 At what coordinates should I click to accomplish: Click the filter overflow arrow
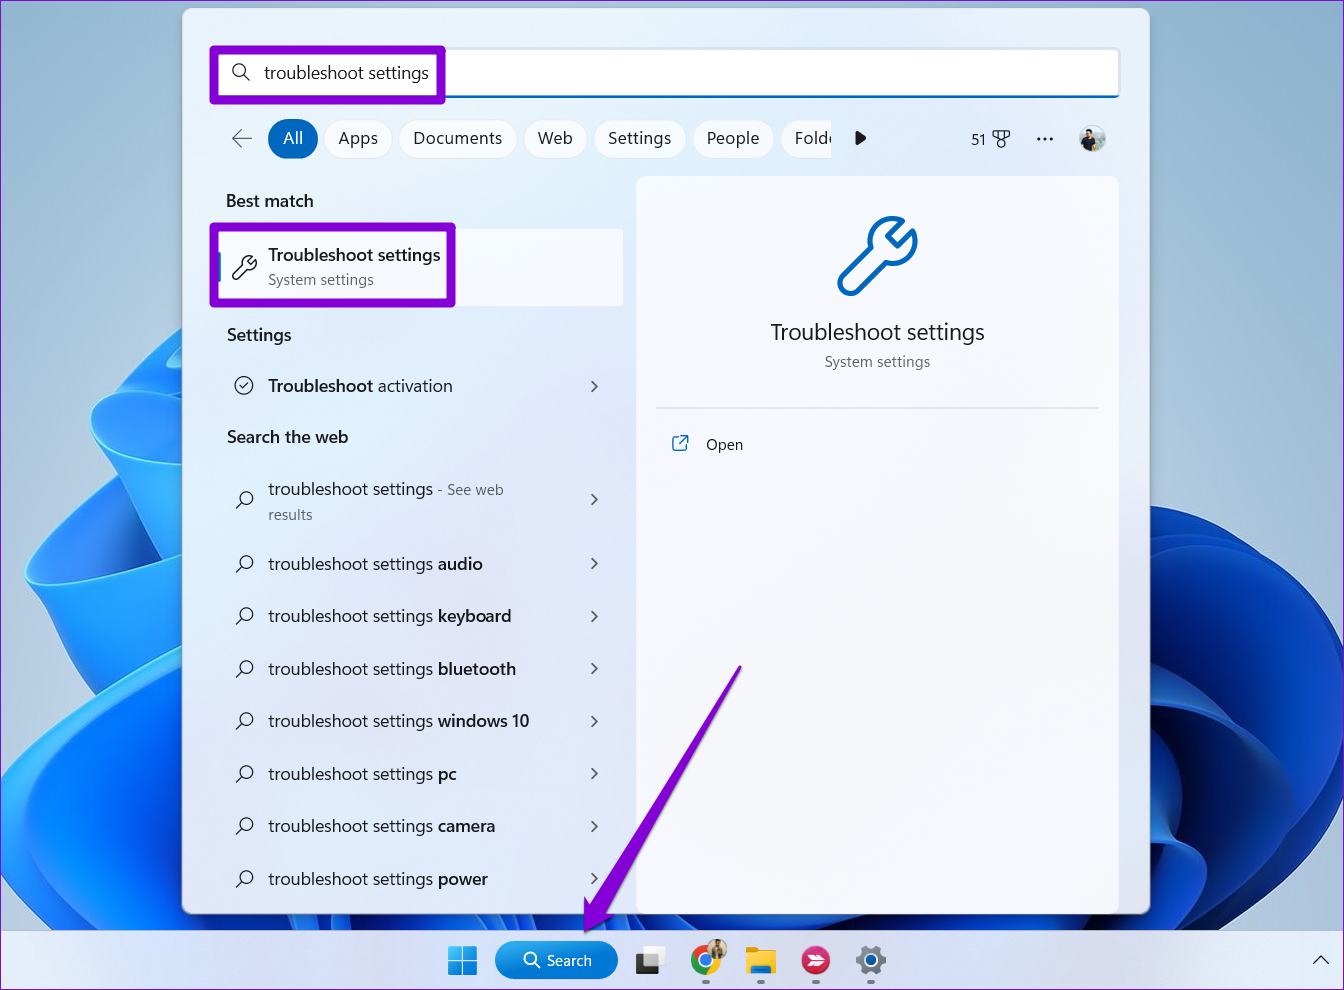click(x=860, y=139)
